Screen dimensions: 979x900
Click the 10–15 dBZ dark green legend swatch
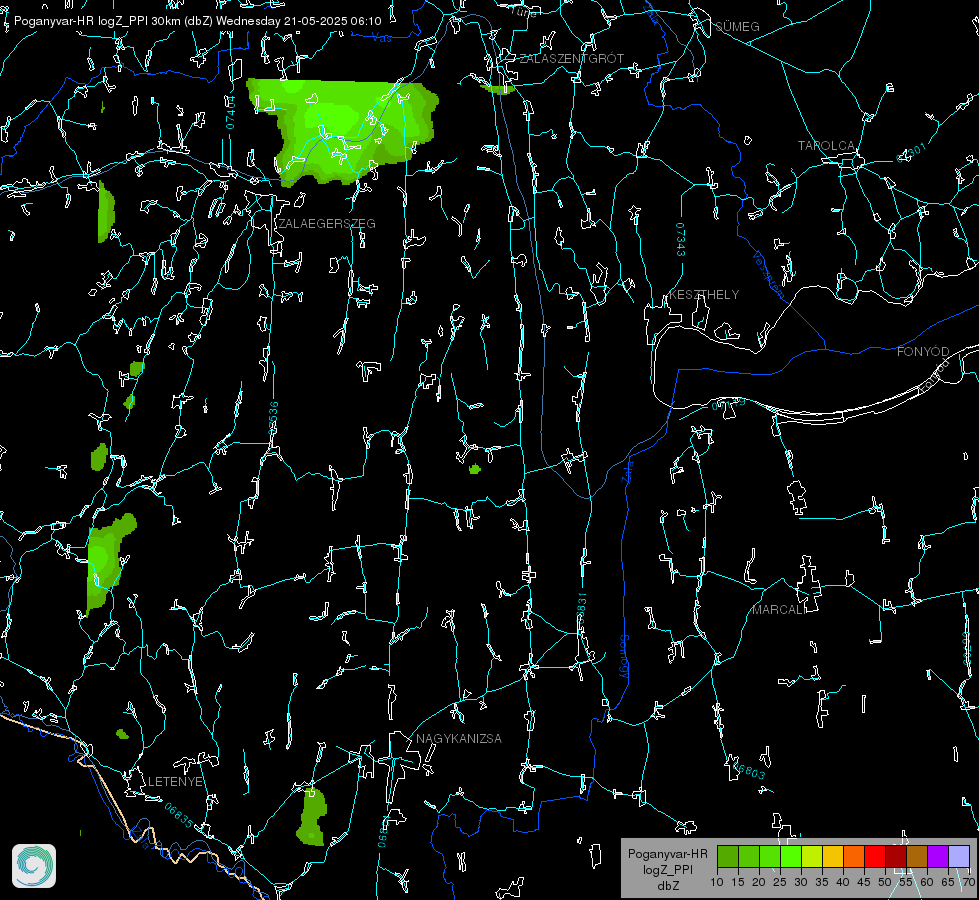coord(728,856)
